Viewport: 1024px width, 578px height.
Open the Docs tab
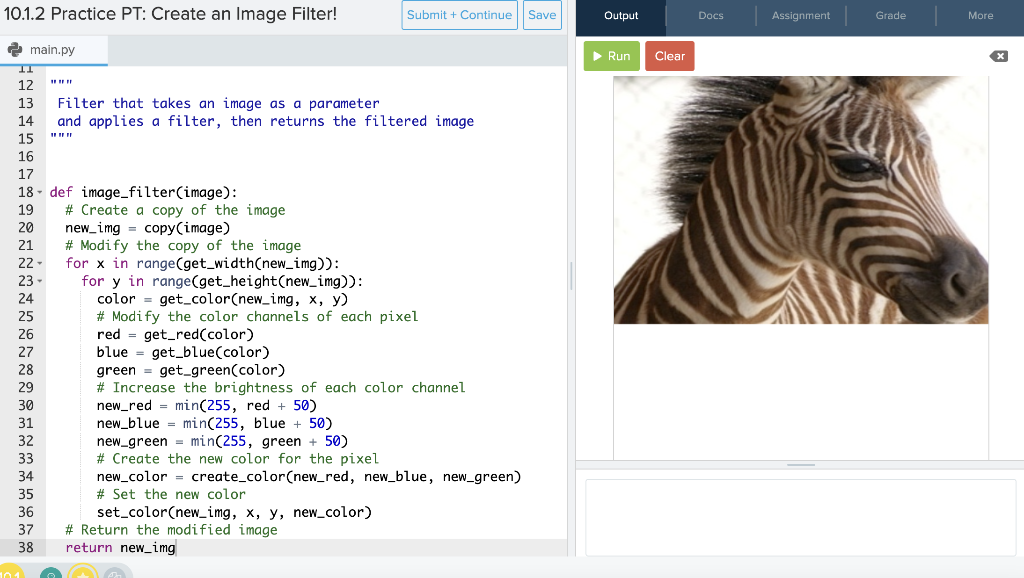[710, 15]
